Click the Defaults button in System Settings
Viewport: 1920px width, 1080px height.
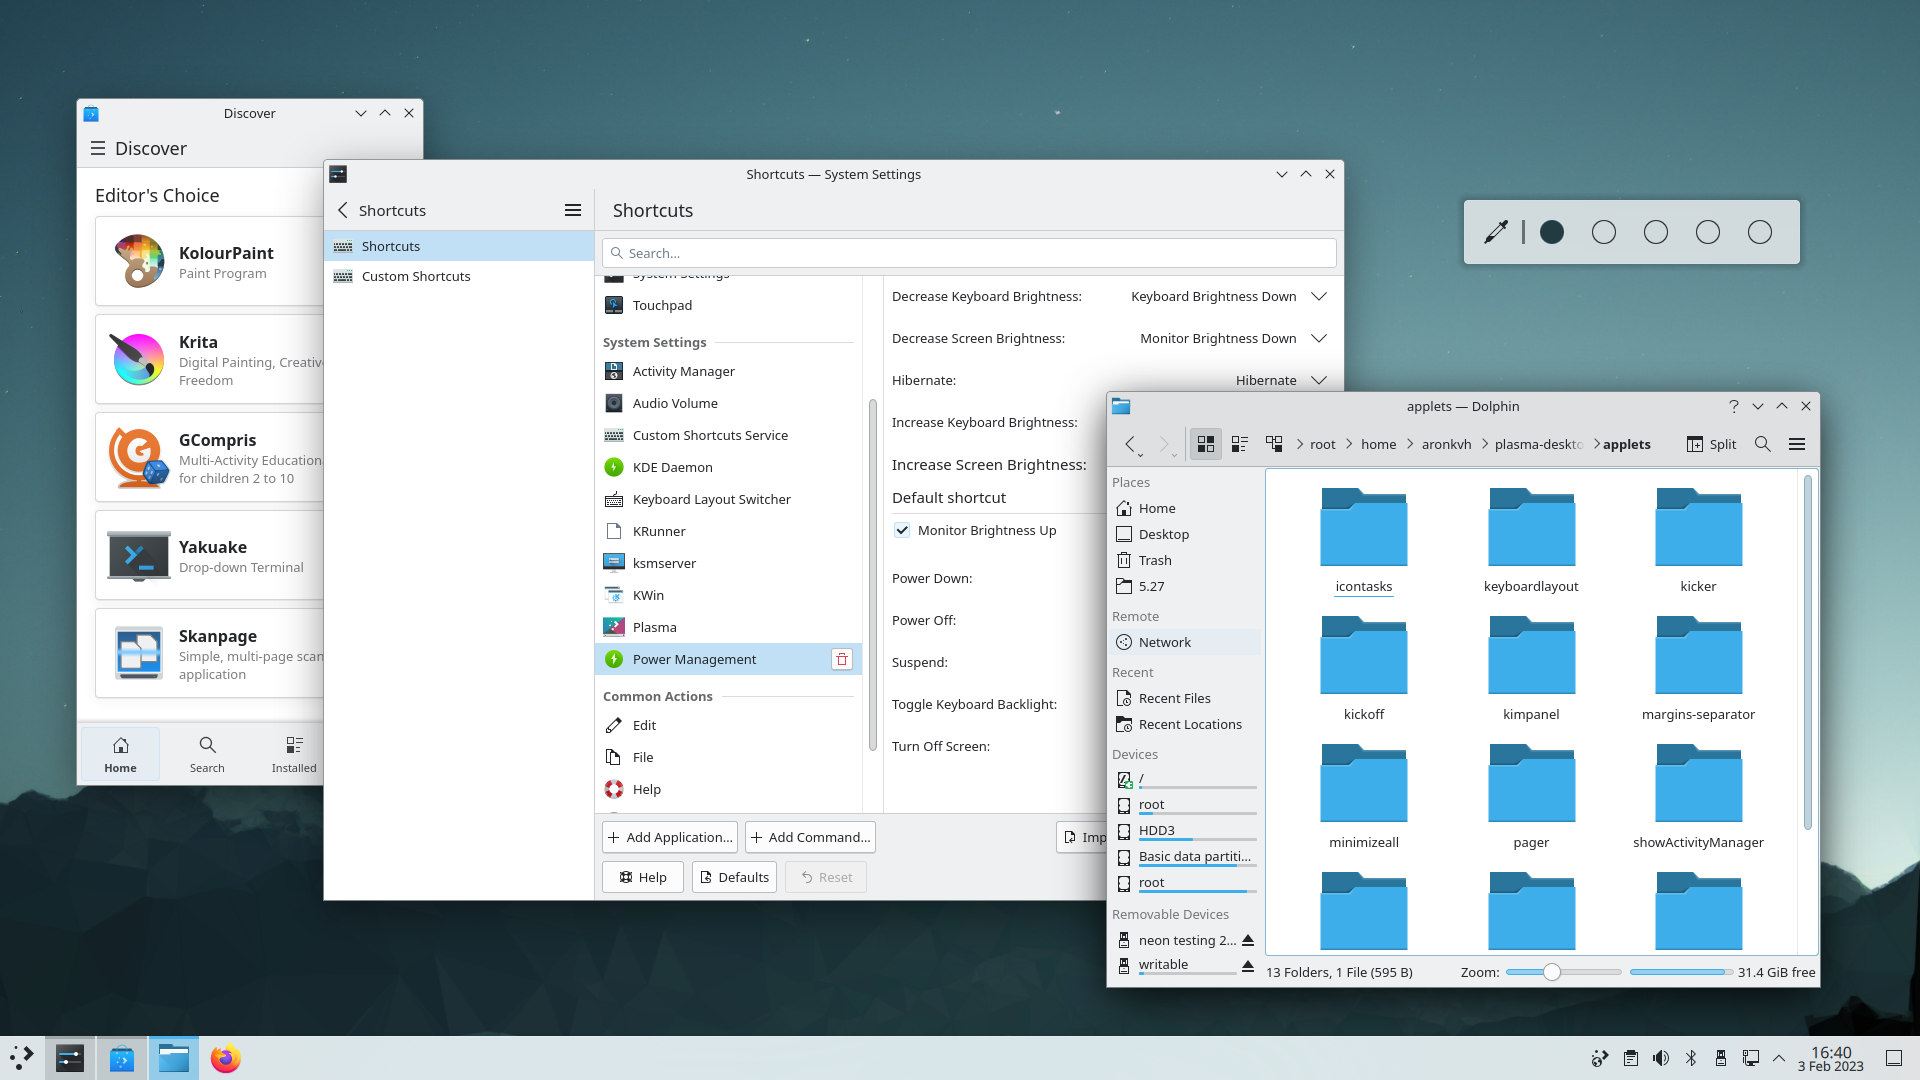point(735,877)
